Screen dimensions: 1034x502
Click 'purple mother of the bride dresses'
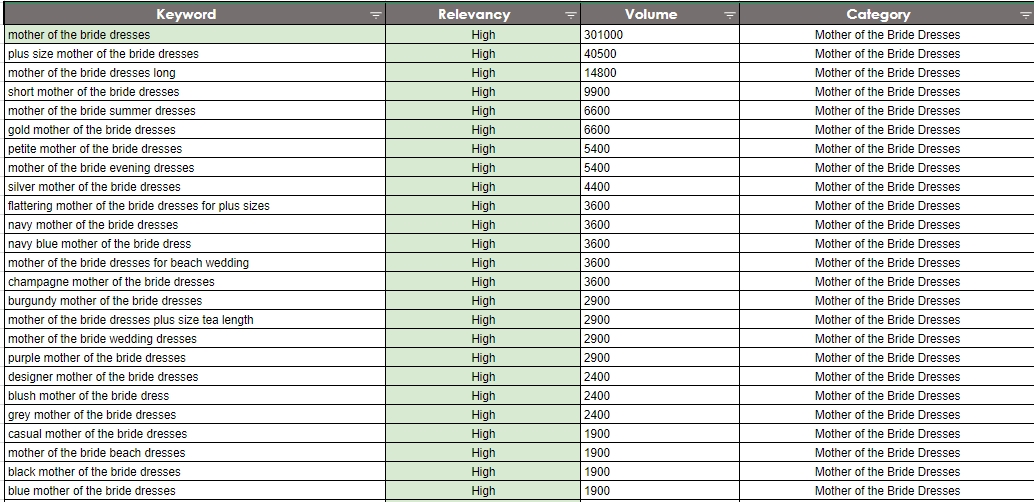195,358
